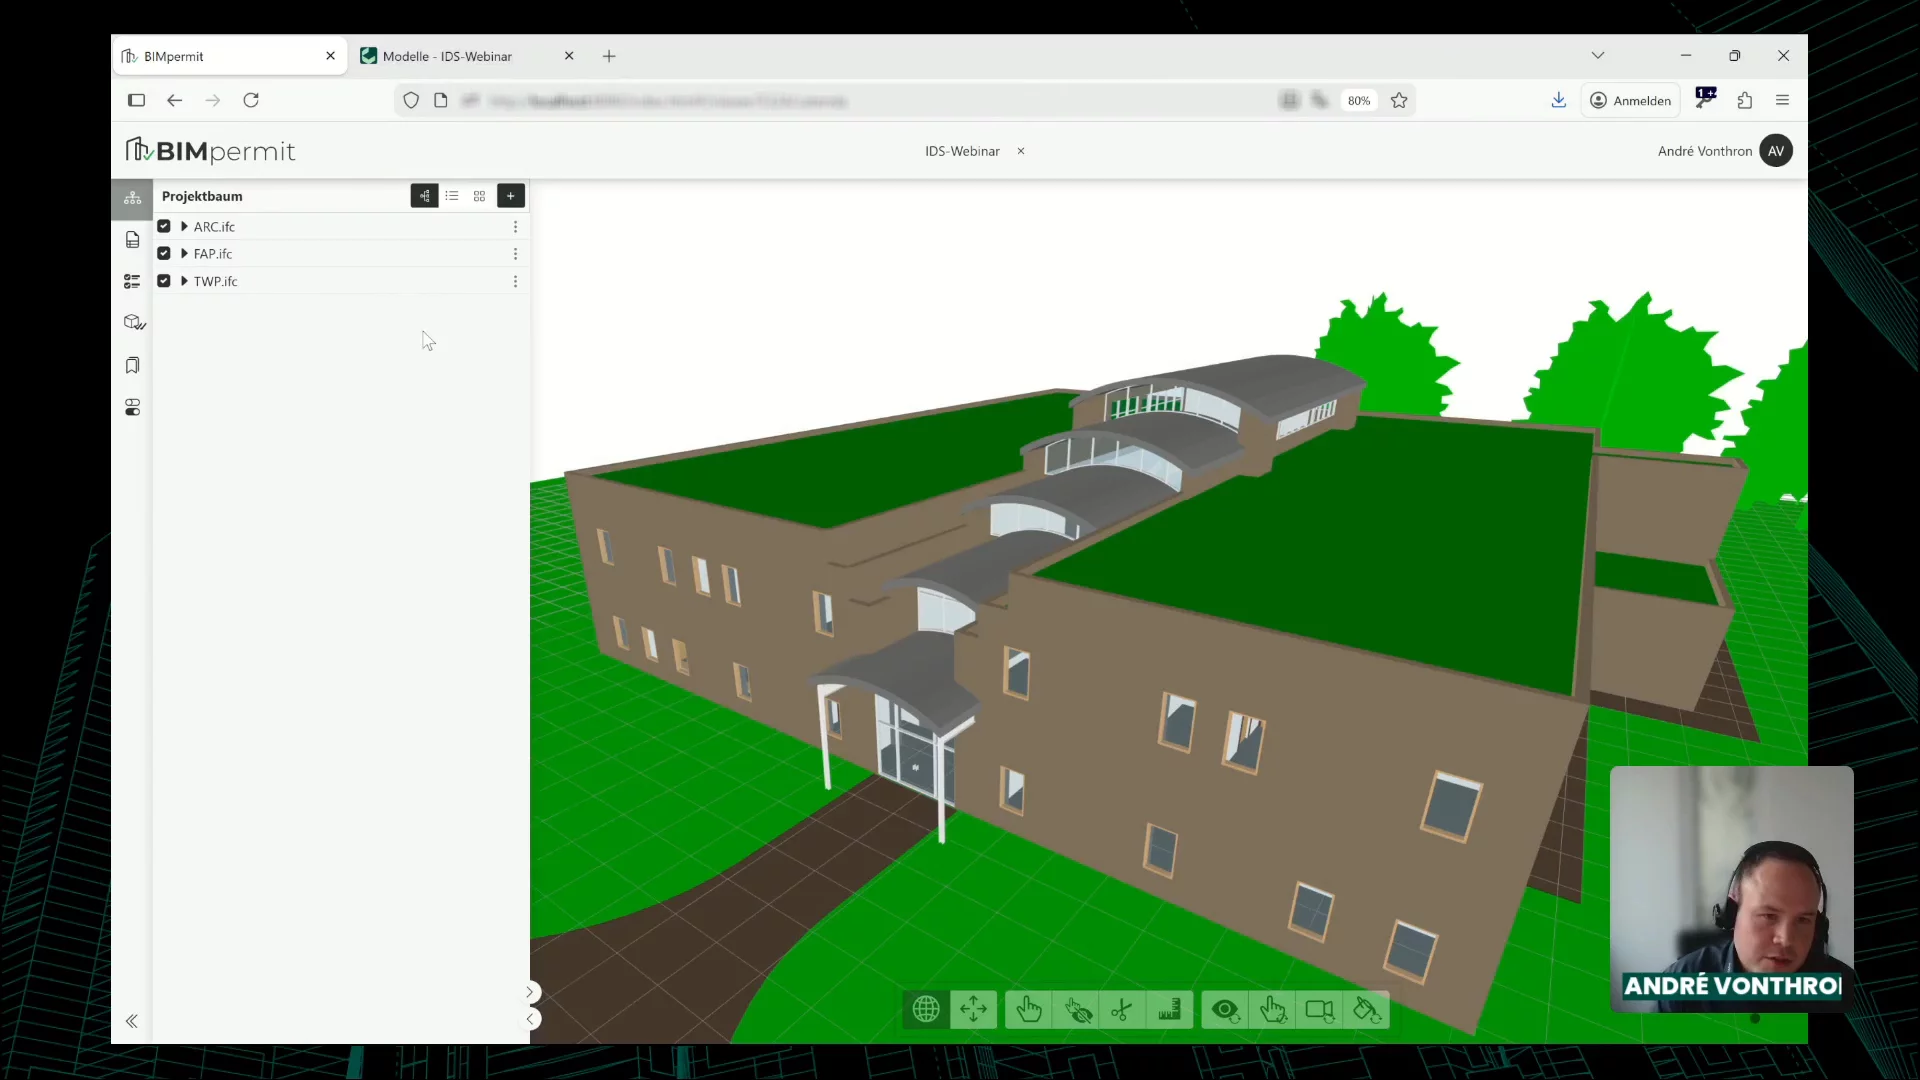Disable the TWP.ifc checkbox
This screenshot has height=1080, width=1920.
[x=164, y=281]
